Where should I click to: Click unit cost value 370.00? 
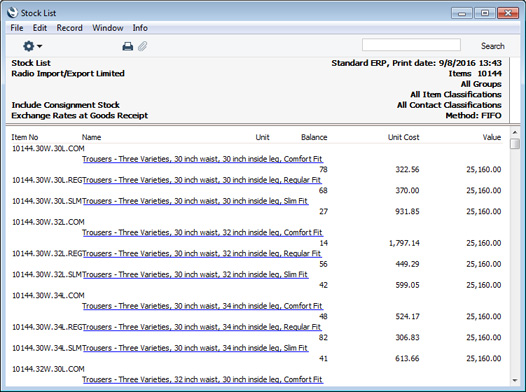point(407,190)
